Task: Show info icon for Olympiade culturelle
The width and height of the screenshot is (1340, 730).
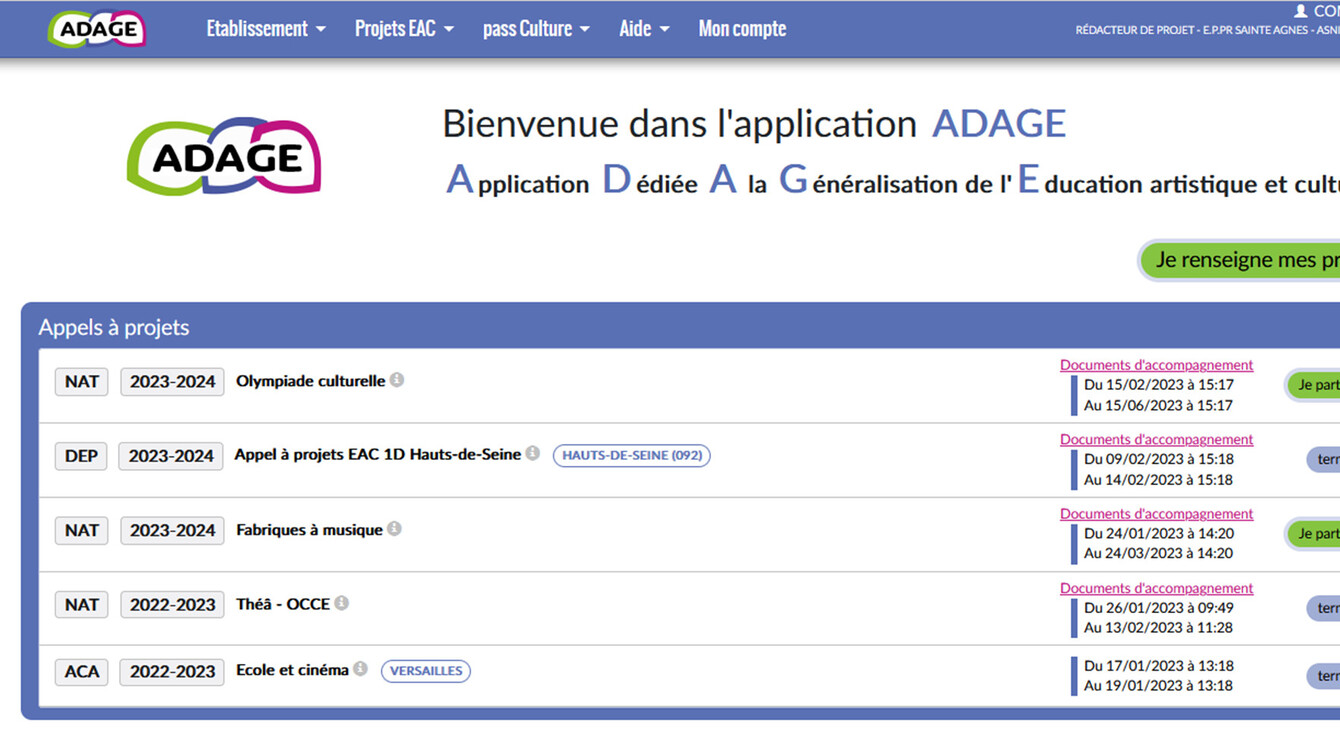Action: coord(397,380)
